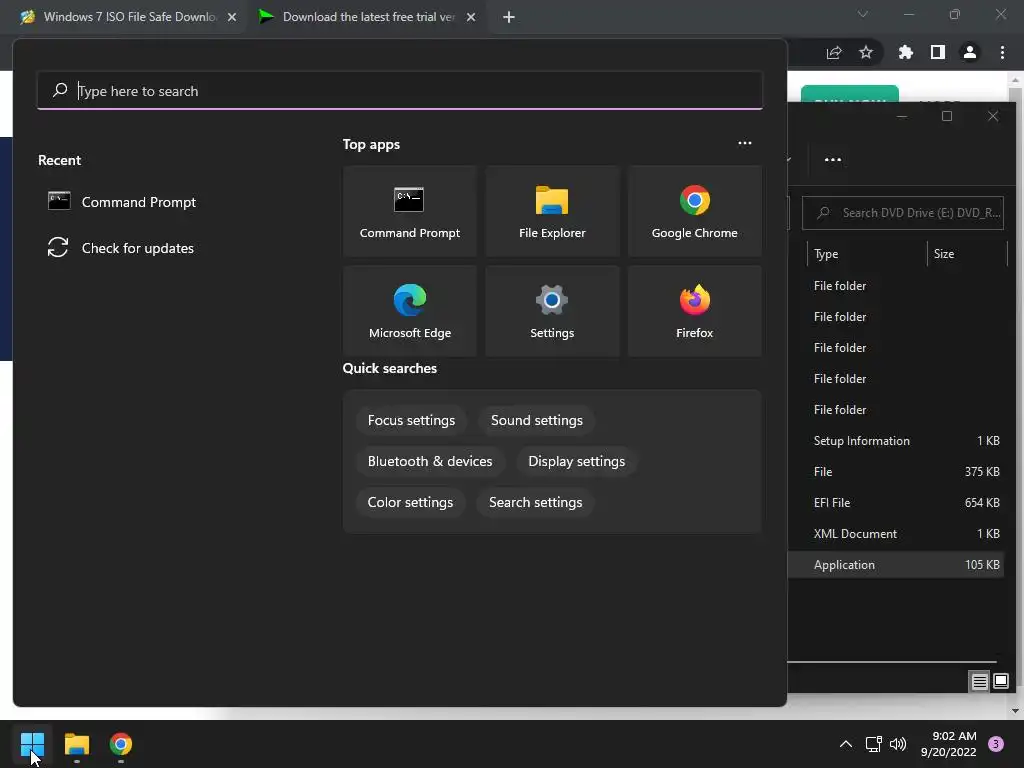
Task: Launch Firefox from Top apps
Action: point(694,311)
